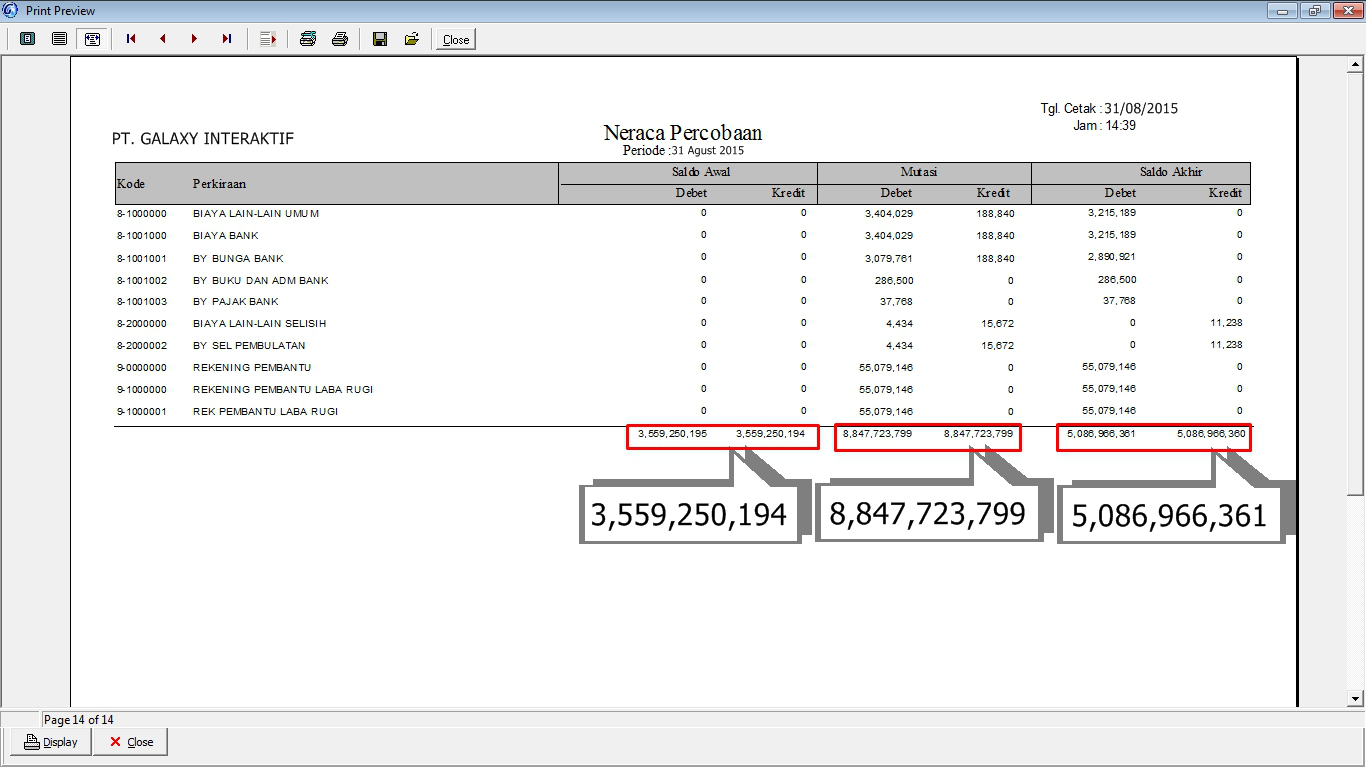The image size is (1366, 768).
Task: Switch to 100% zoom view icon
Action: pos(59,39)
